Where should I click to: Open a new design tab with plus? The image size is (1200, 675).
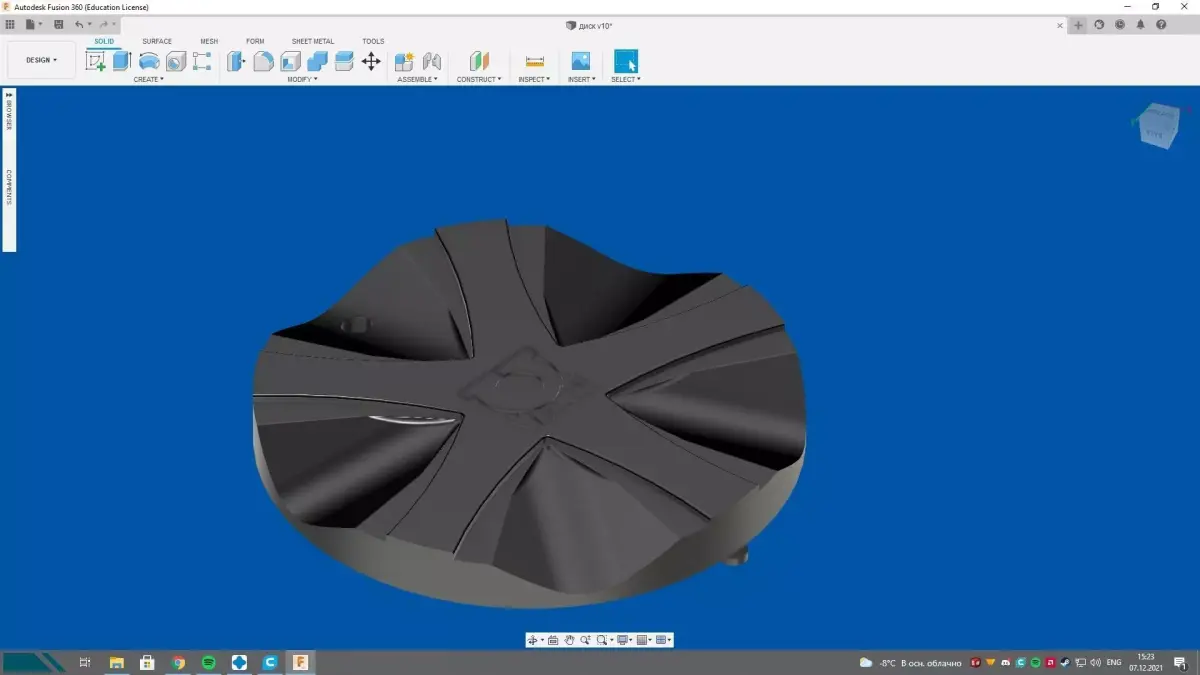1078,25
